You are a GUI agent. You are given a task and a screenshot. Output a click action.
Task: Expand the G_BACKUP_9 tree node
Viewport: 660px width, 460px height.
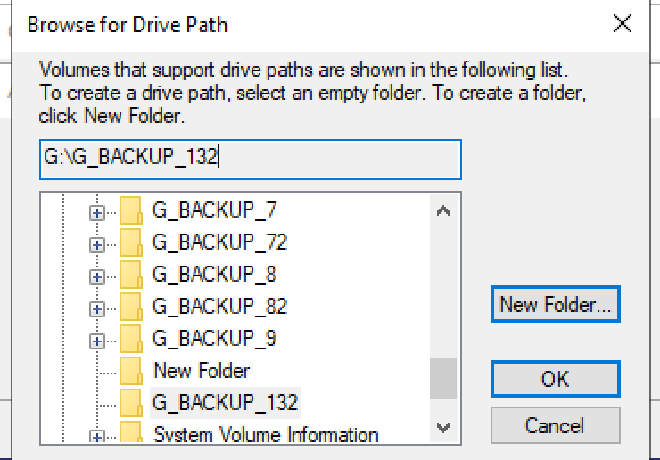[97, 340]
